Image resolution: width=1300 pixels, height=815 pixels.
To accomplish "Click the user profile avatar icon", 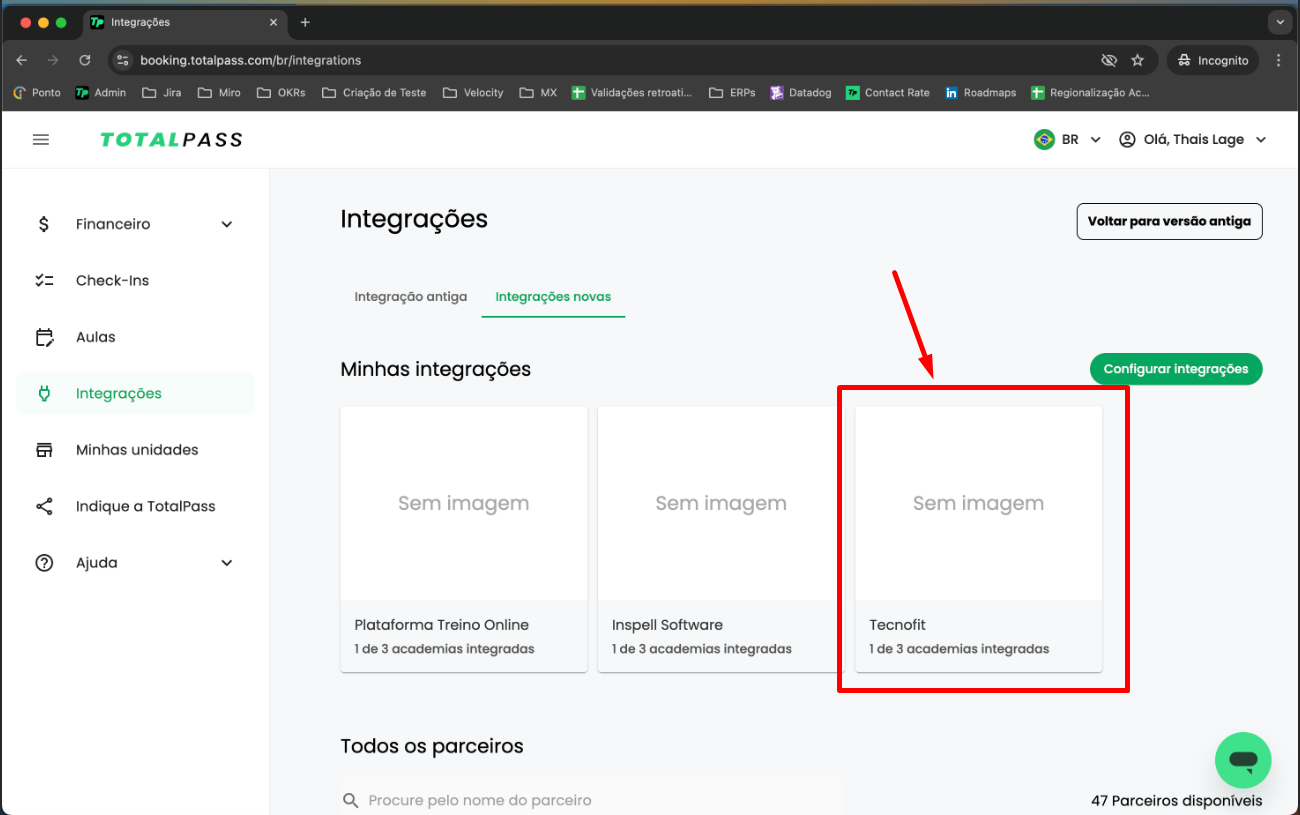I will [1127, 140].
